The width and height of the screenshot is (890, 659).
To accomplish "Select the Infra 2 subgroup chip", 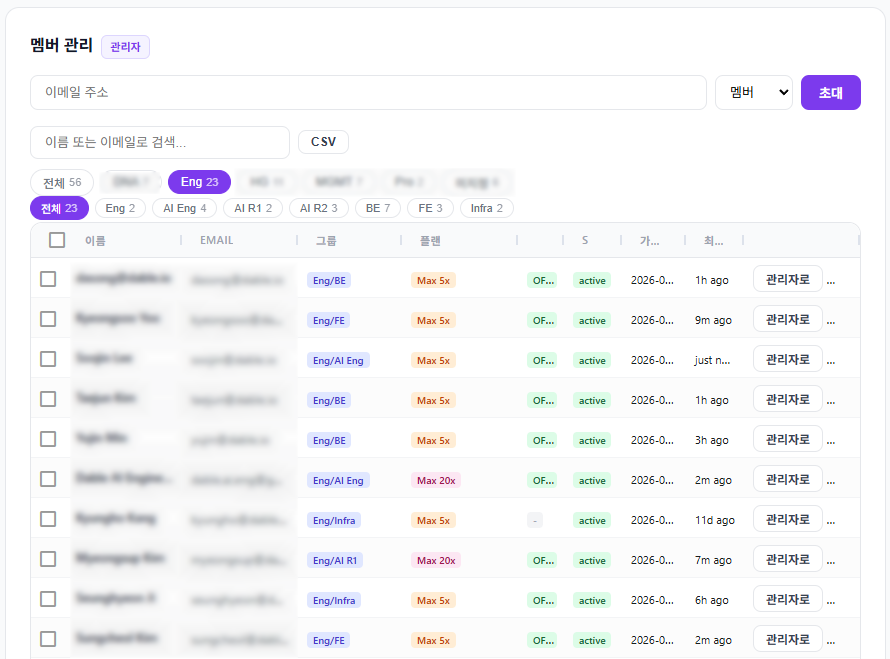I will (x=487, y=208).
